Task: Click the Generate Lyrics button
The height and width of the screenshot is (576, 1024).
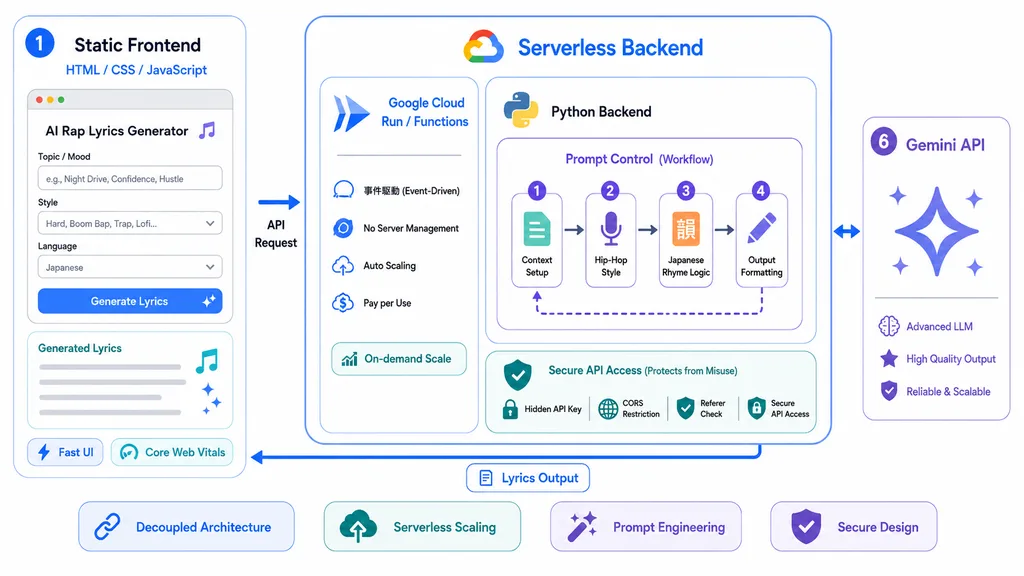Action: click(x=130, y=301)
